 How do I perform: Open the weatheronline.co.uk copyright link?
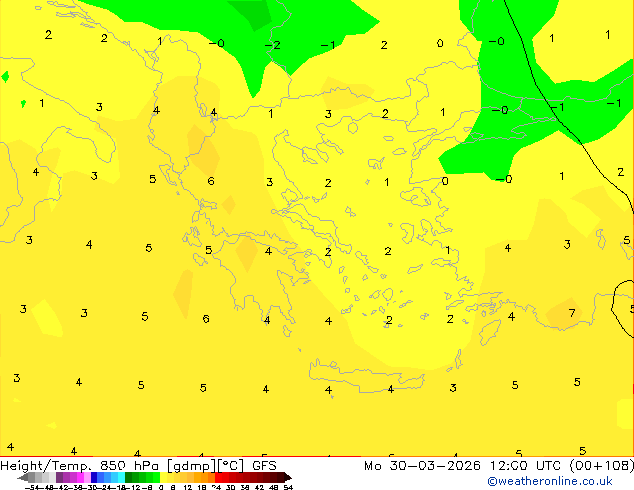[550, 481]
